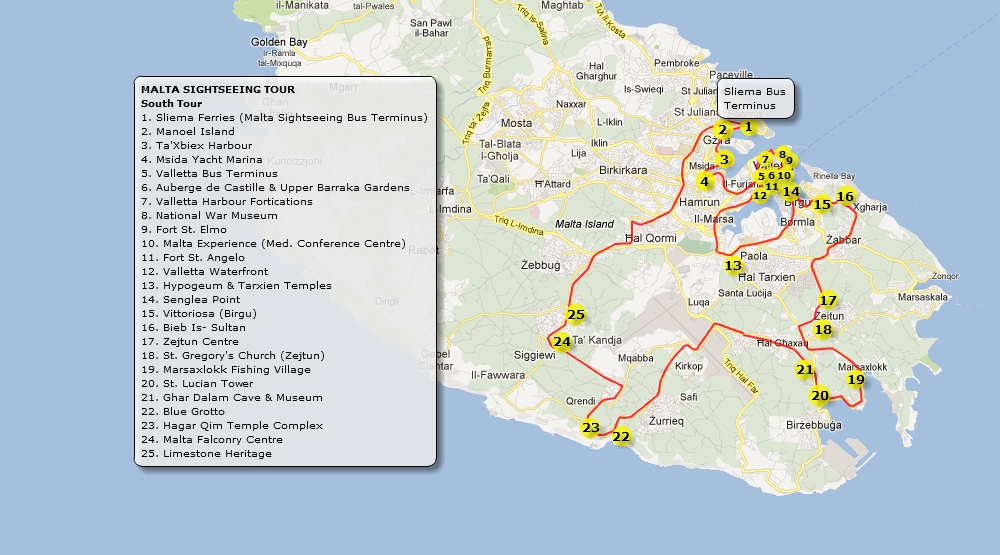Click marker 7 in Valletta

click(765, 159)
